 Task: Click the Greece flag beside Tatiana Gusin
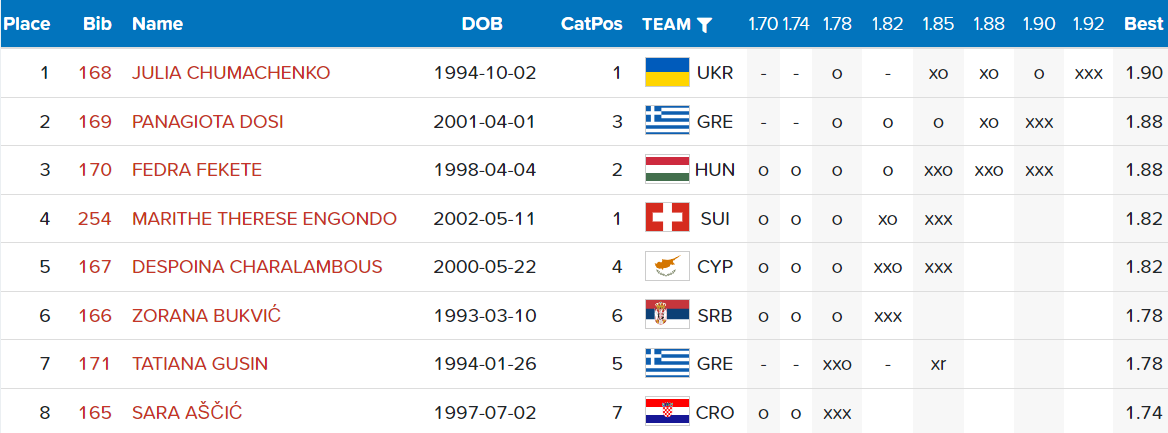click(x=667, y=364)
